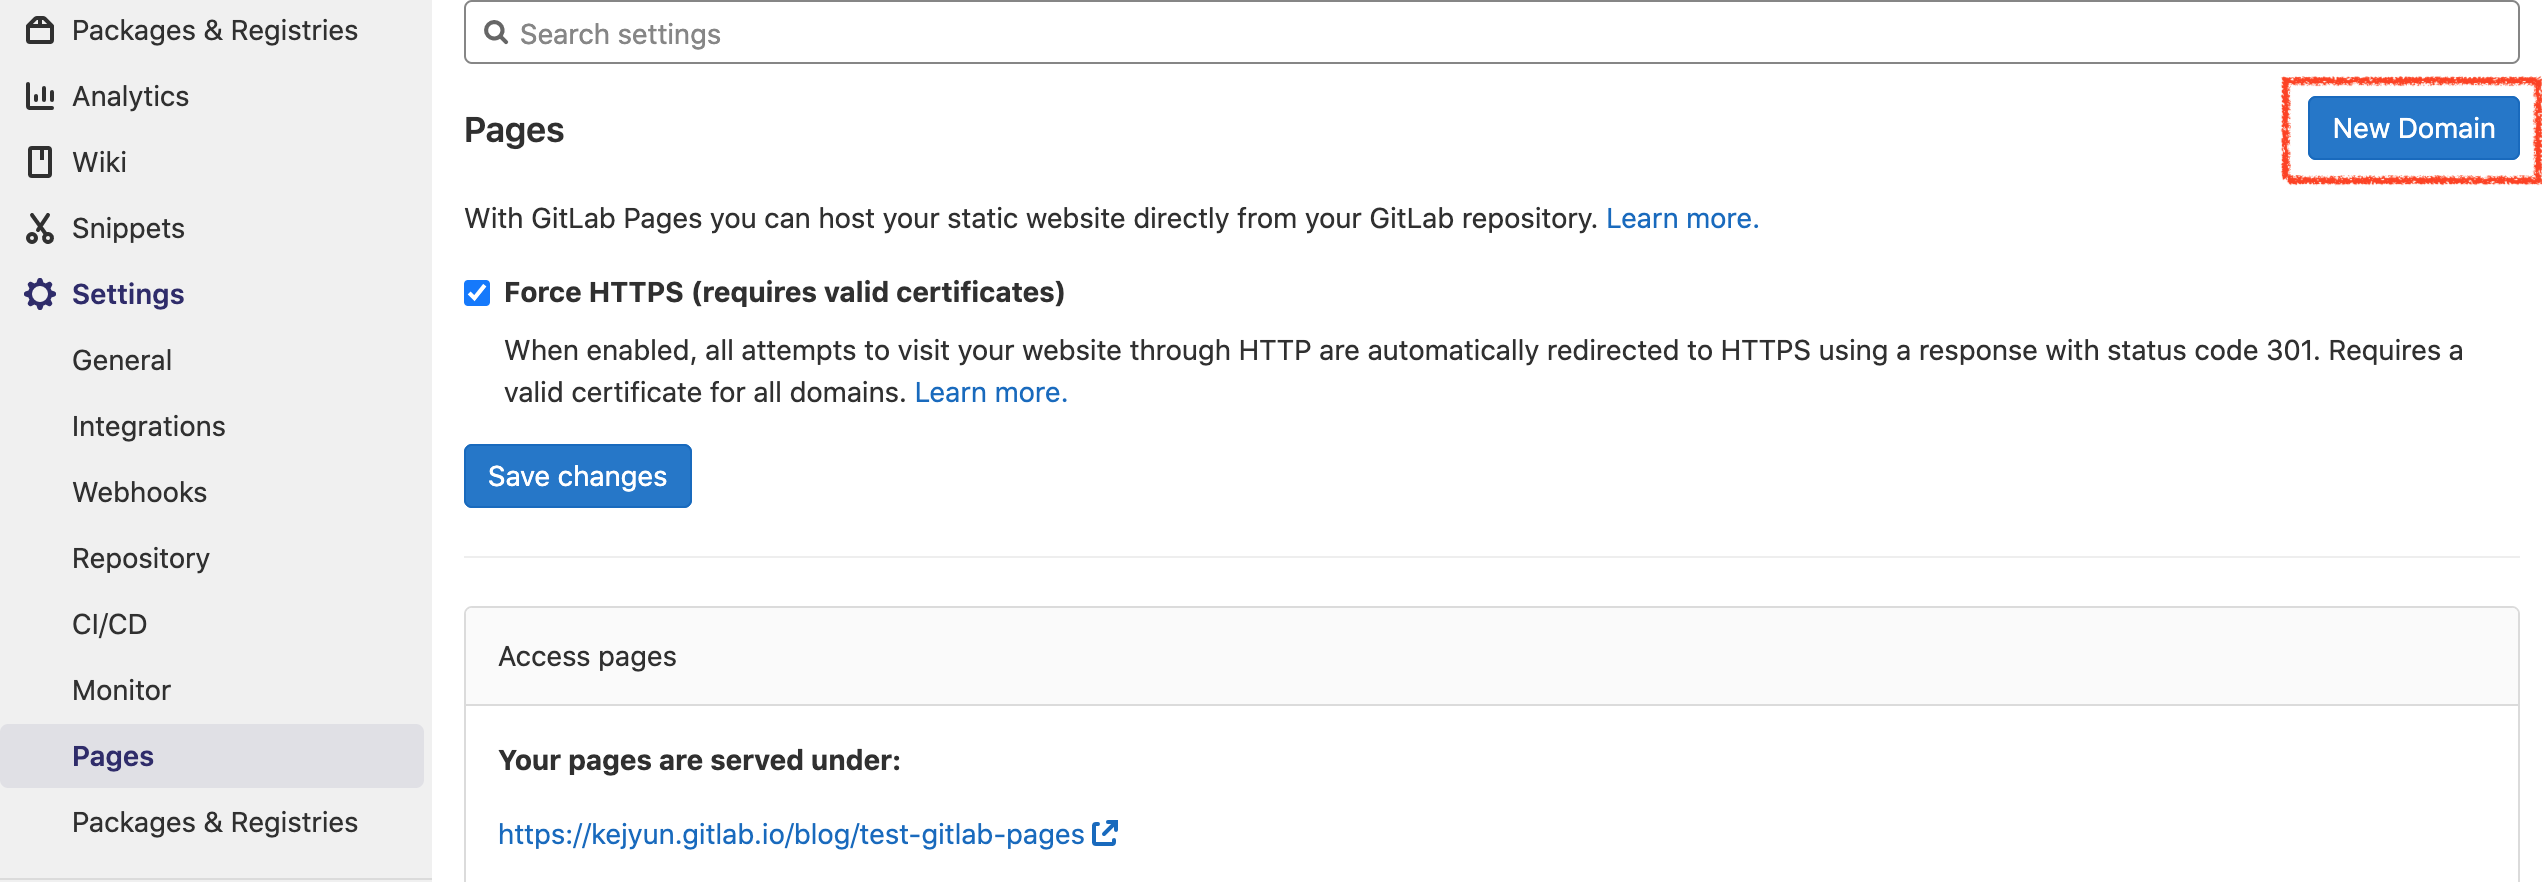Click the Wiki book icon
2542x882 pixels.
(x=40, y=162)
